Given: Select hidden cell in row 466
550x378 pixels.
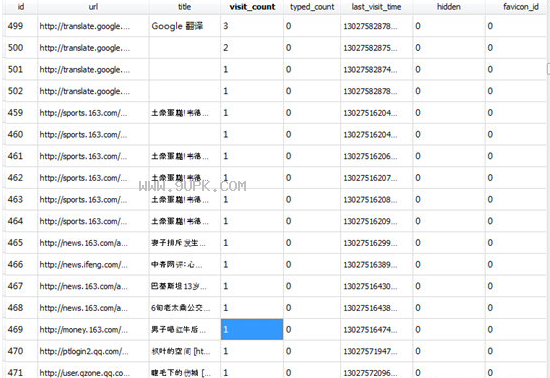Looking at the screenshot, I should tap(449, 265).
